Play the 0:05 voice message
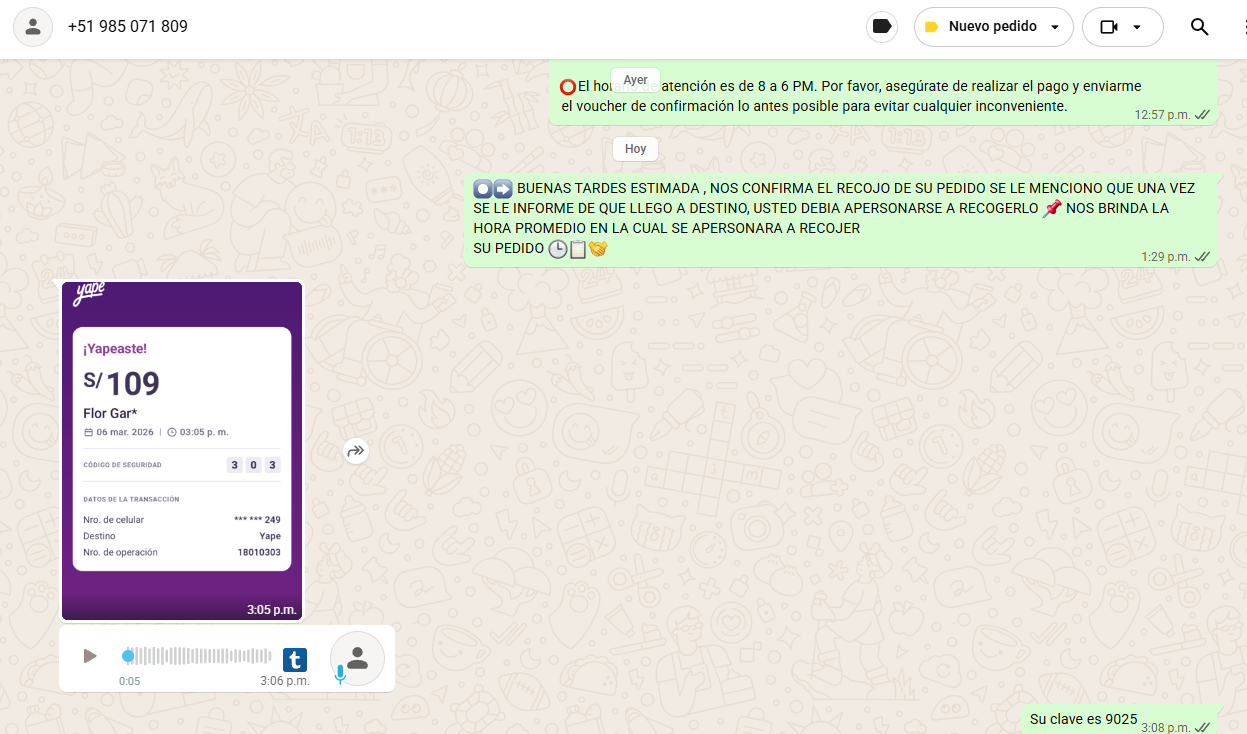 (90, 656)
